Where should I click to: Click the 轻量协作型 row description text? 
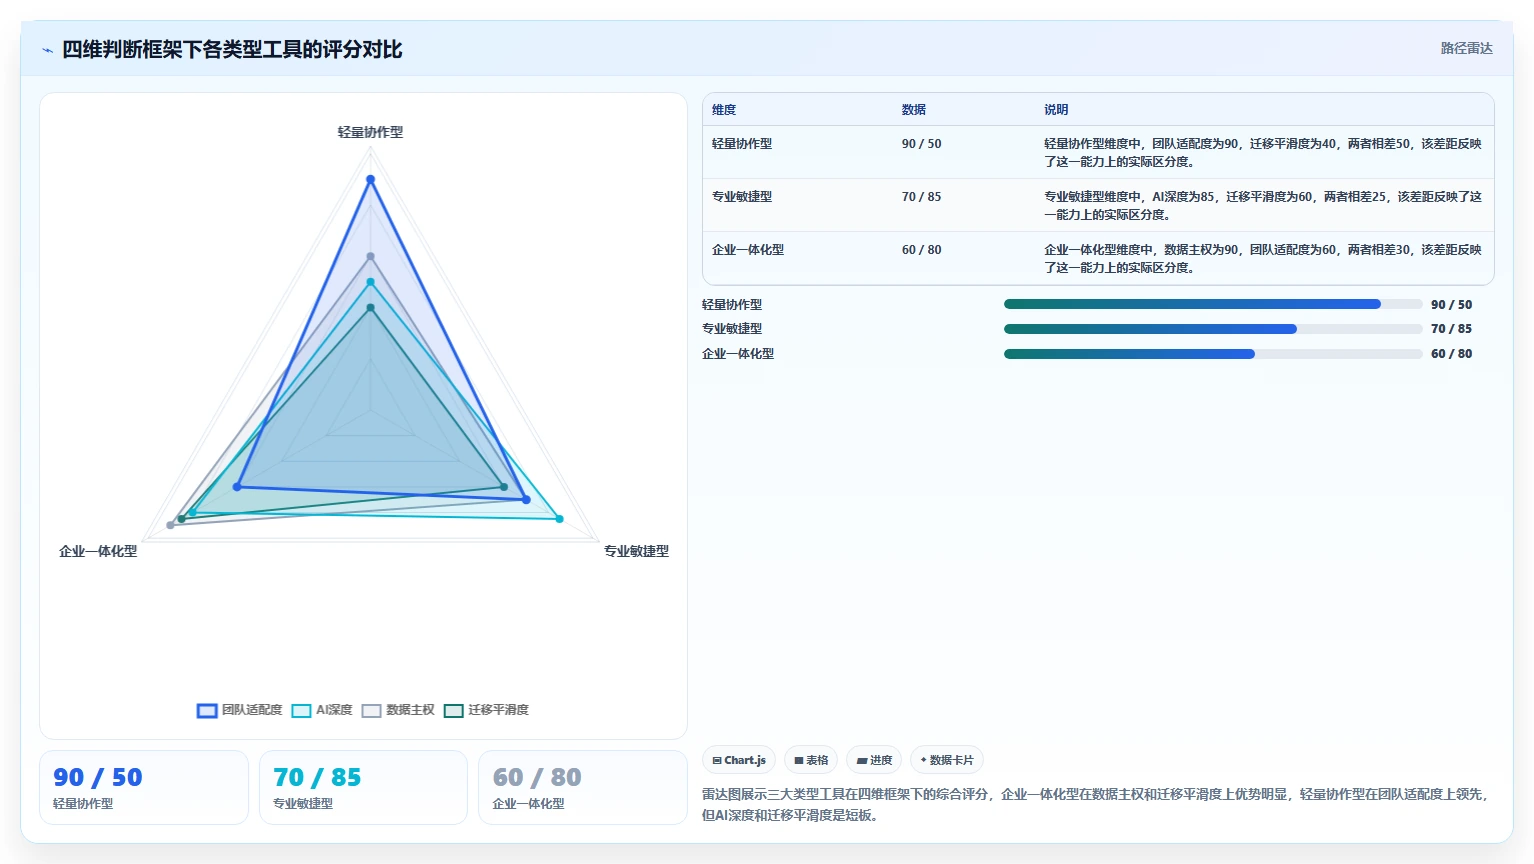click(1263, 152)
